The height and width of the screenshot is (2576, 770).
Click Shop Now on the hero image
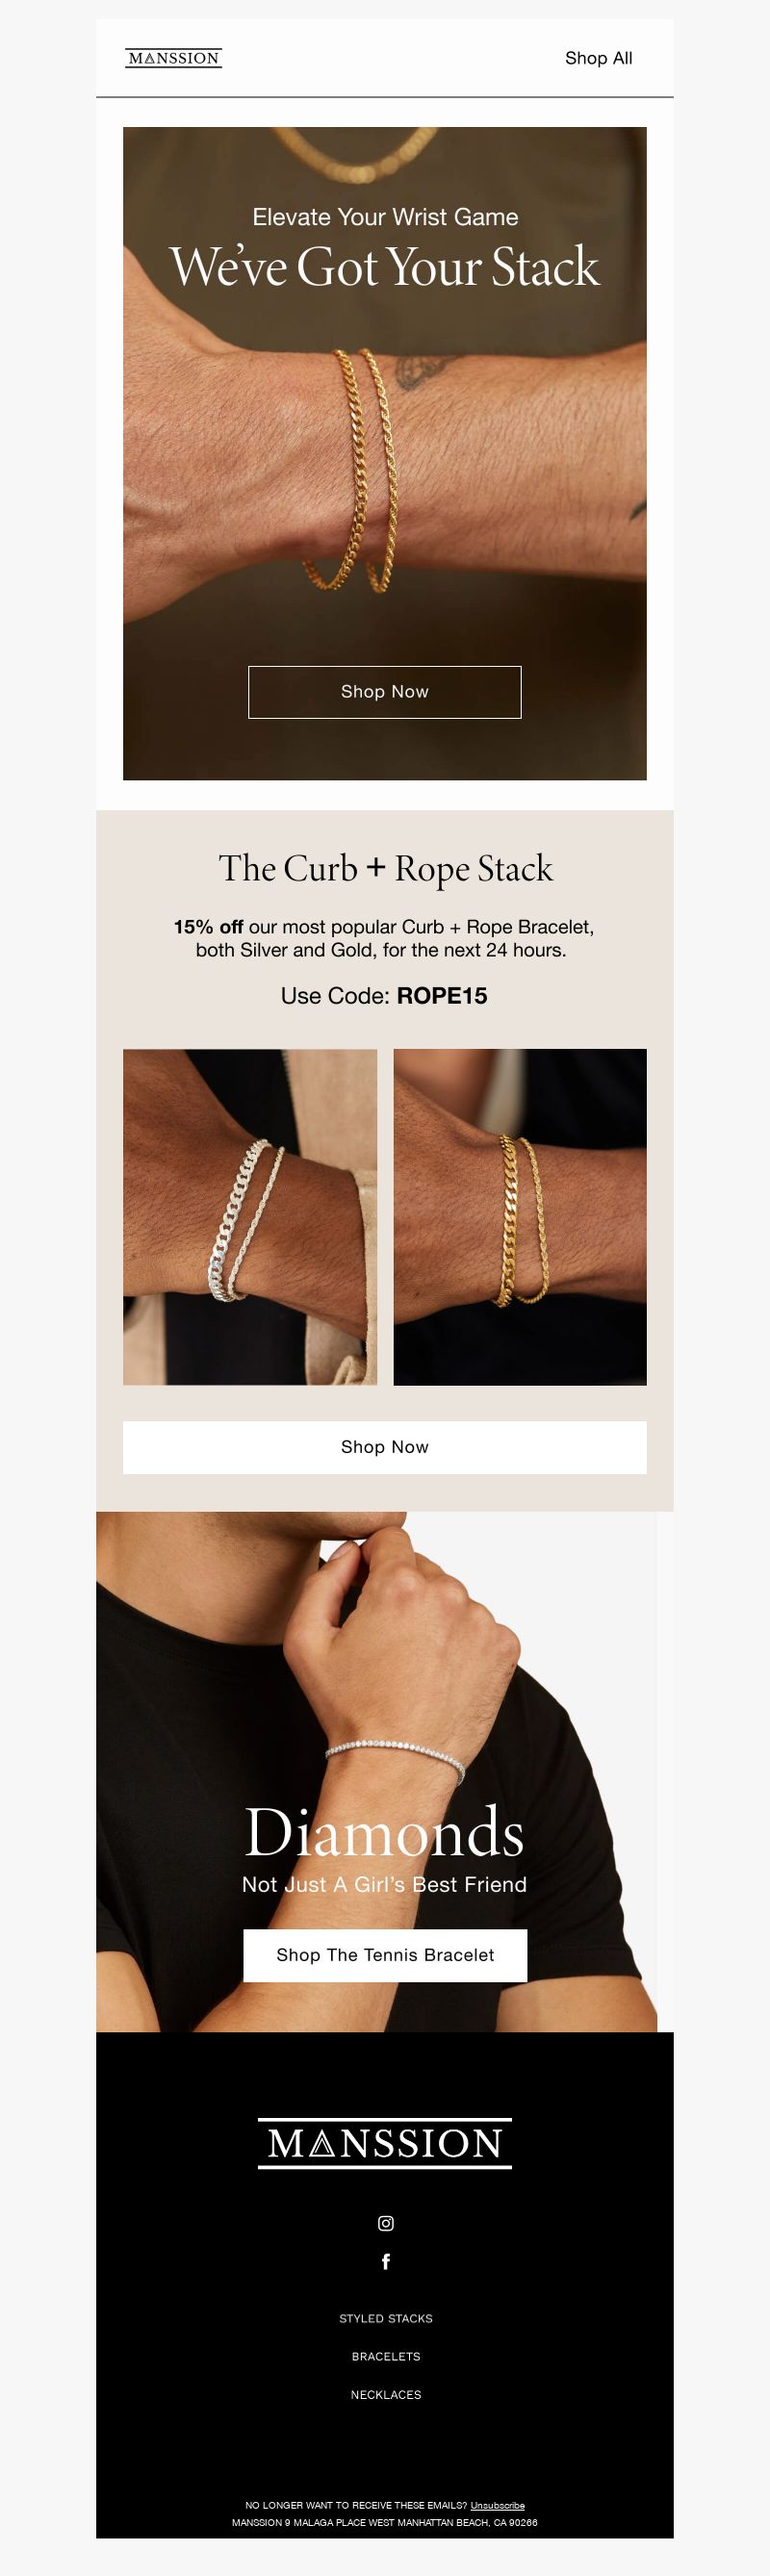(385, 692)
